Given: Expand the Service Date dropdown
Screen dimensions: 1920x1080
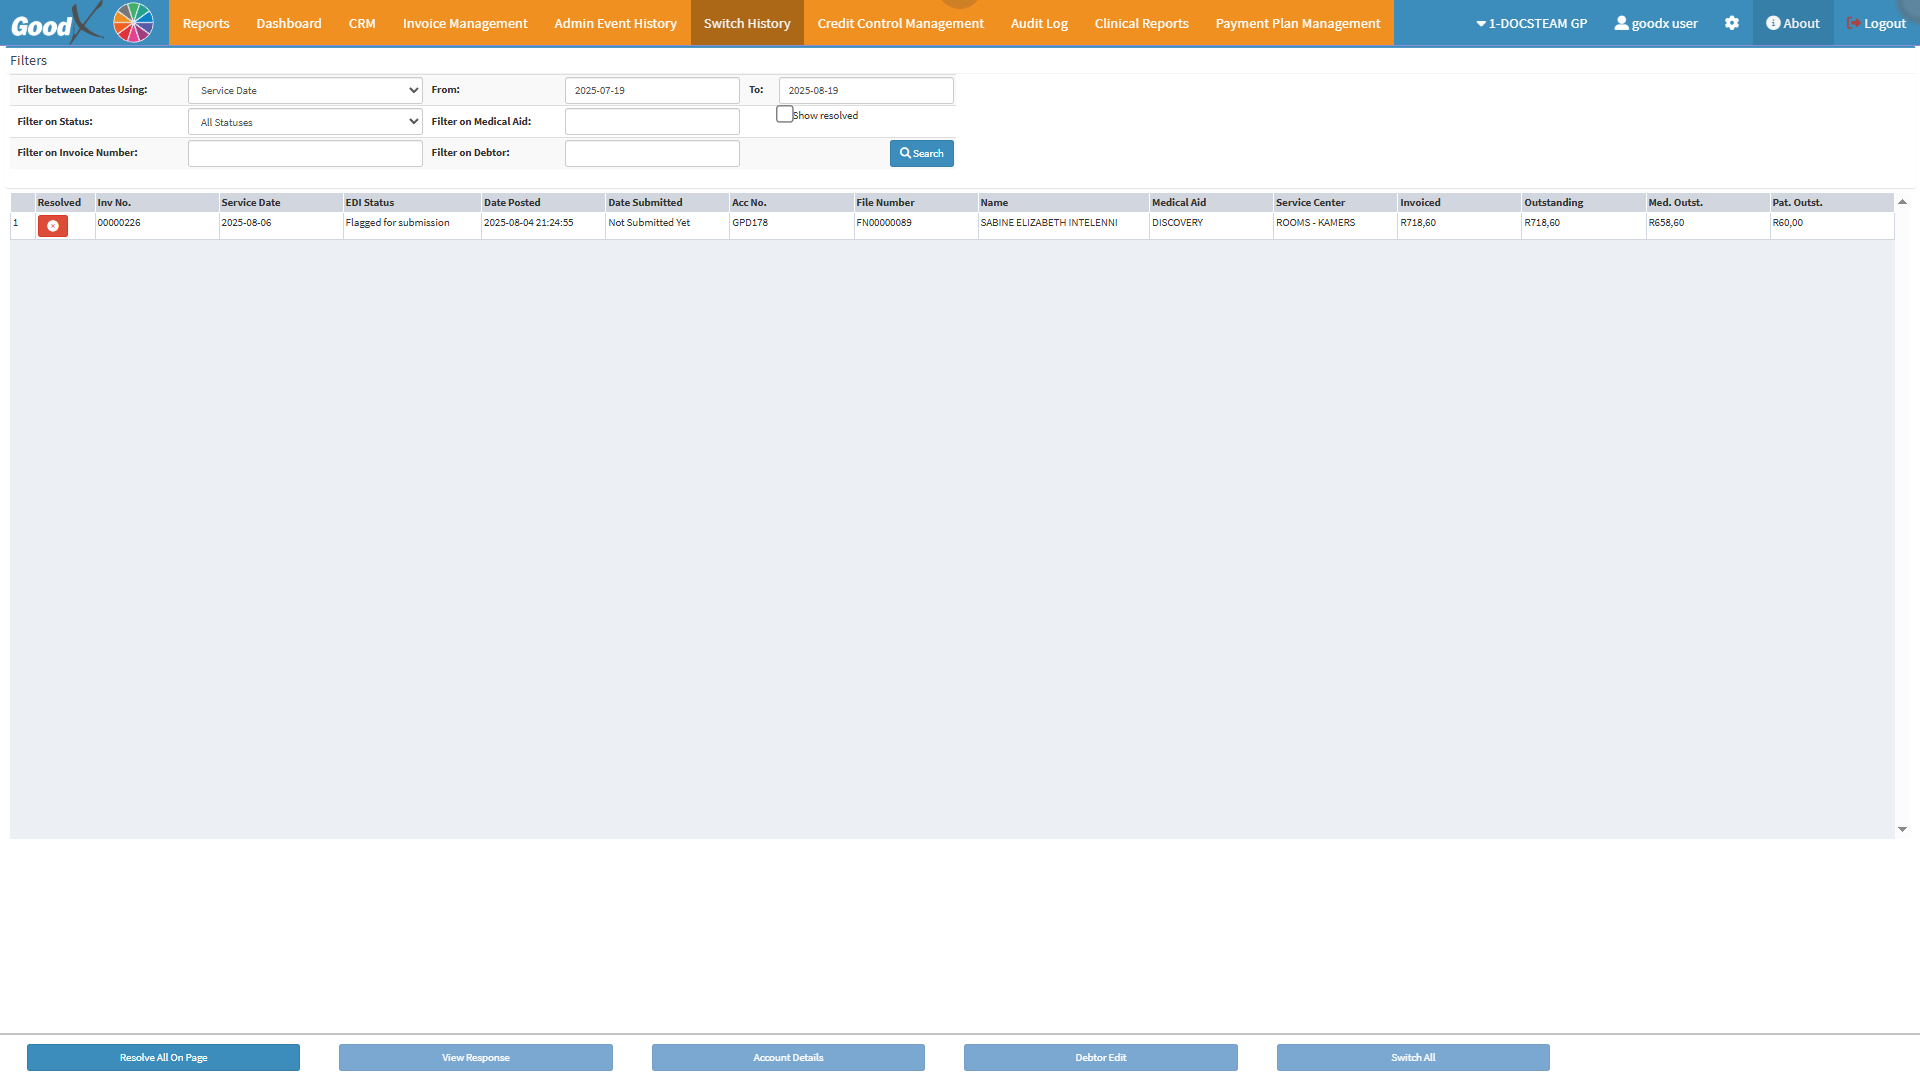Looking at the screenshot, I should coord(305,90).
